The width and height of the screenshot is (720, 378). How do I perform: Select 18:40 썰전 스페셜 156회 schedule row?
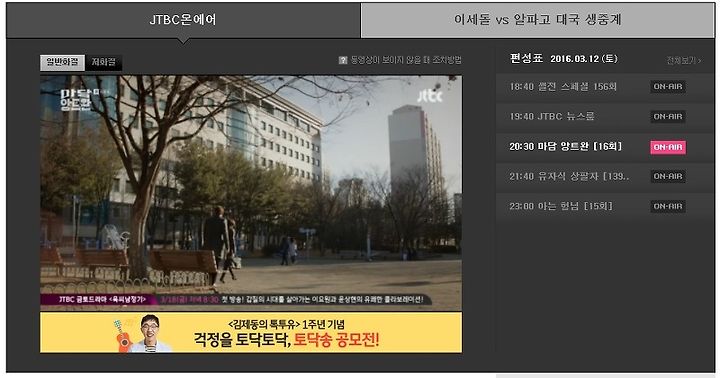(x=604, y=87)
